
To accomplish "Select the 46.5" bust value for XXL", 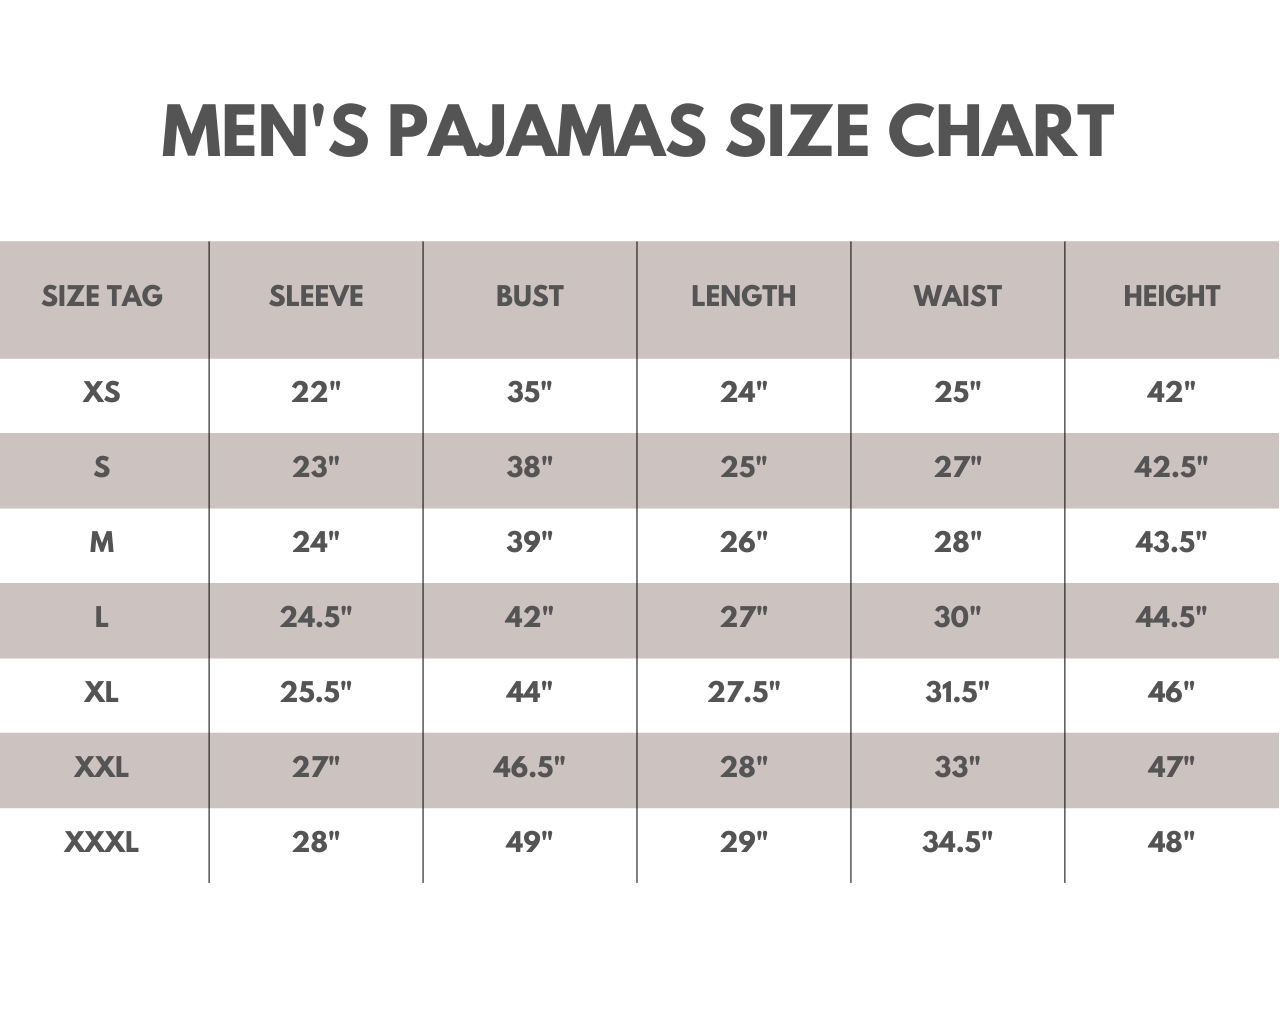I will coord(529,767).
